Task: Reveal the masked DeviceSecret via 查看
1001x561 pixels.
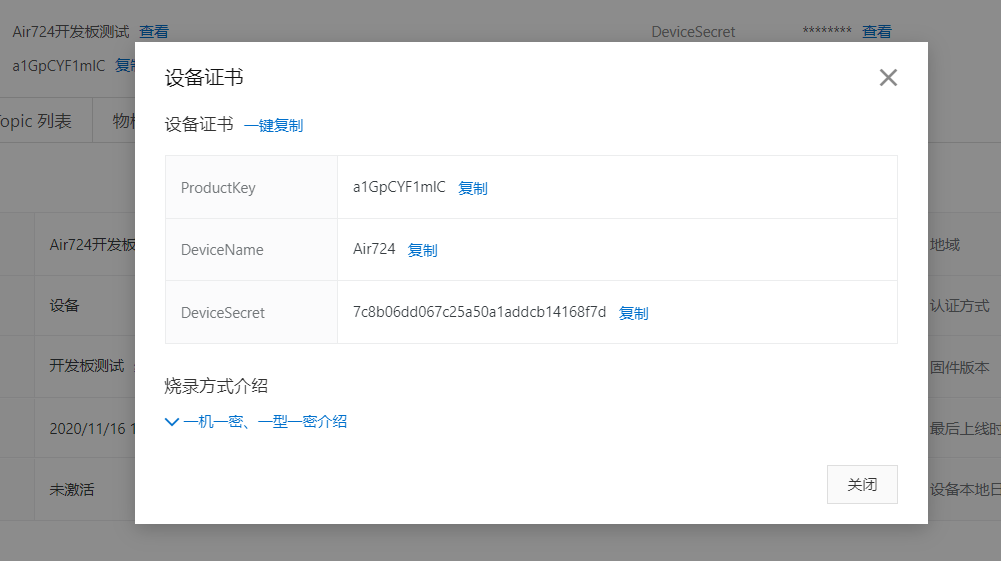Action: coord(876,32)
